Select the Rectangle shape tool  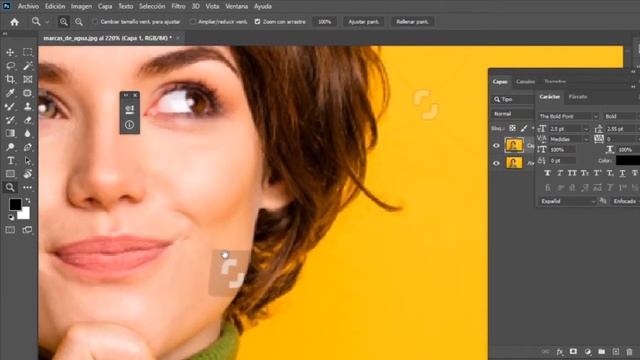pos(10,174)
